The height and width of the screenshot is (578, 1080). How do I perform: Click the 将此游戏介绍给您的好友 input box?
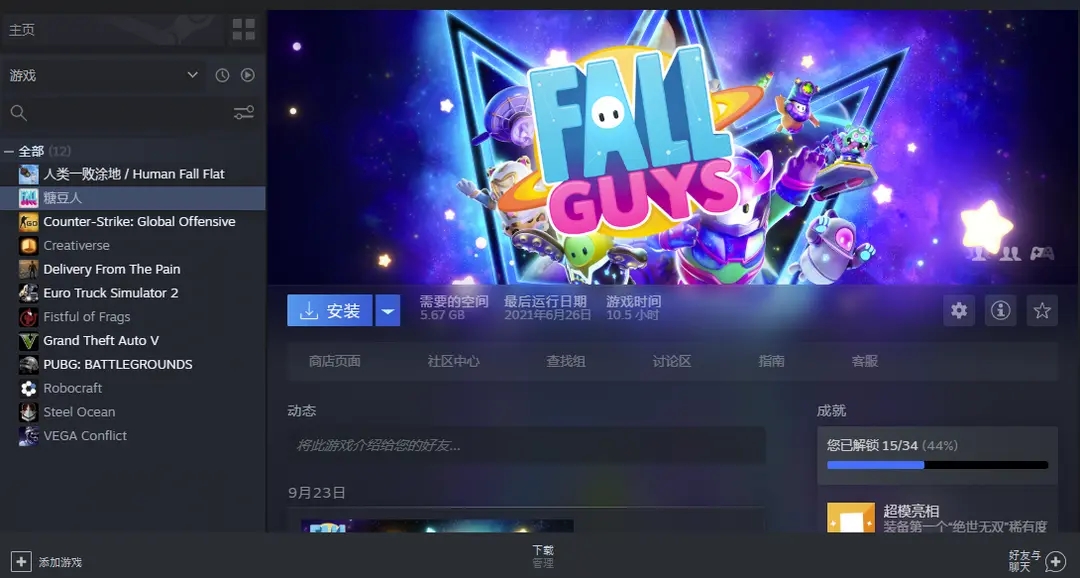(526, 446)
